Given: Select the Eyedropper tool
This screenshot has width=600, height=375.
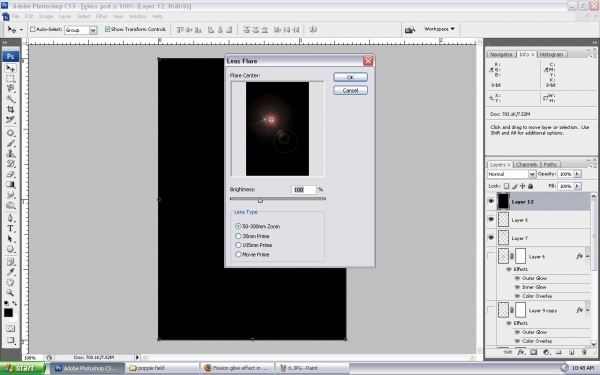Looking at the screenshot, I should point(10,272).
